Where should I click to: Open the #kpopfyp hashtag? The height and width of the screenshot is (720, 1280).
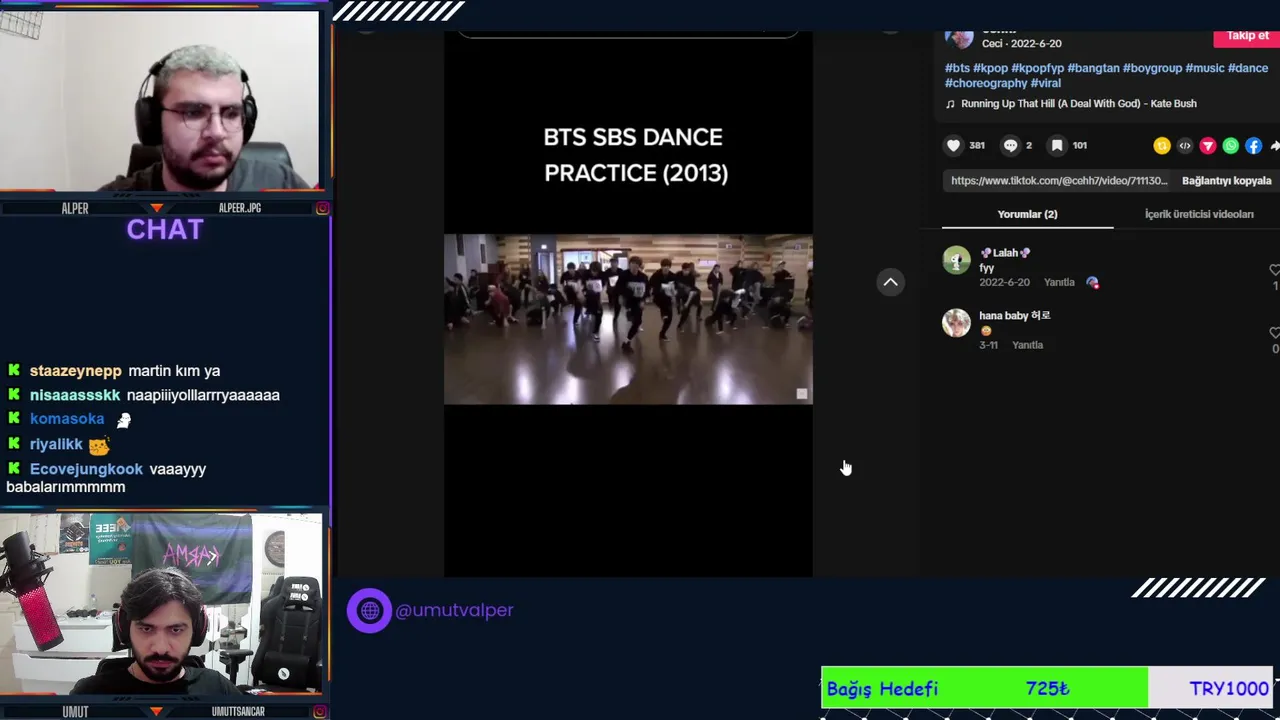click(x=1037, y=68)
